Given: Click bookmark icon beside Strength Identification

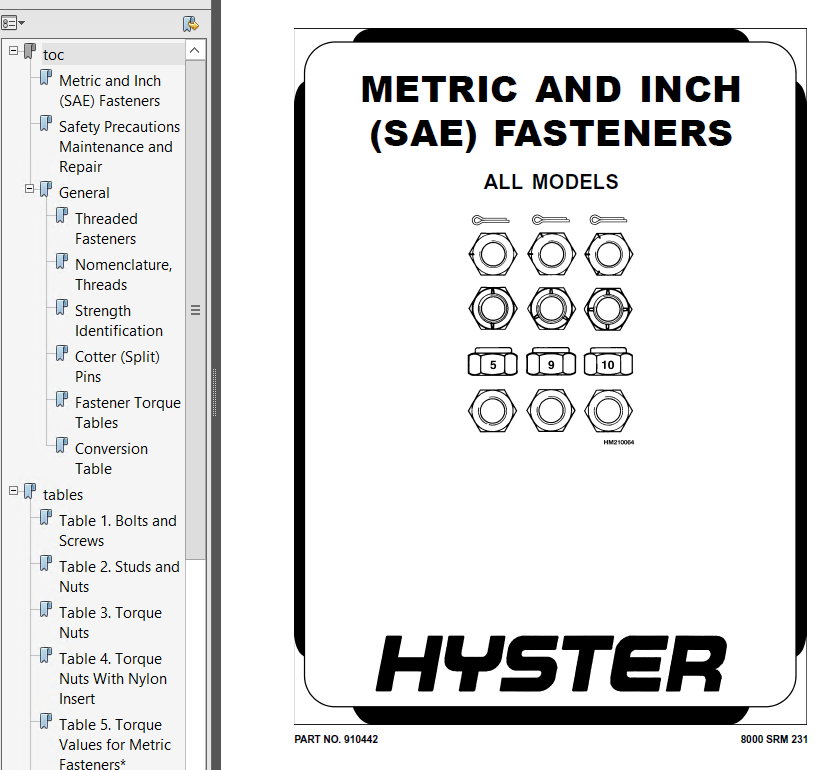Looking at the screenshot, I should [62, 308].
